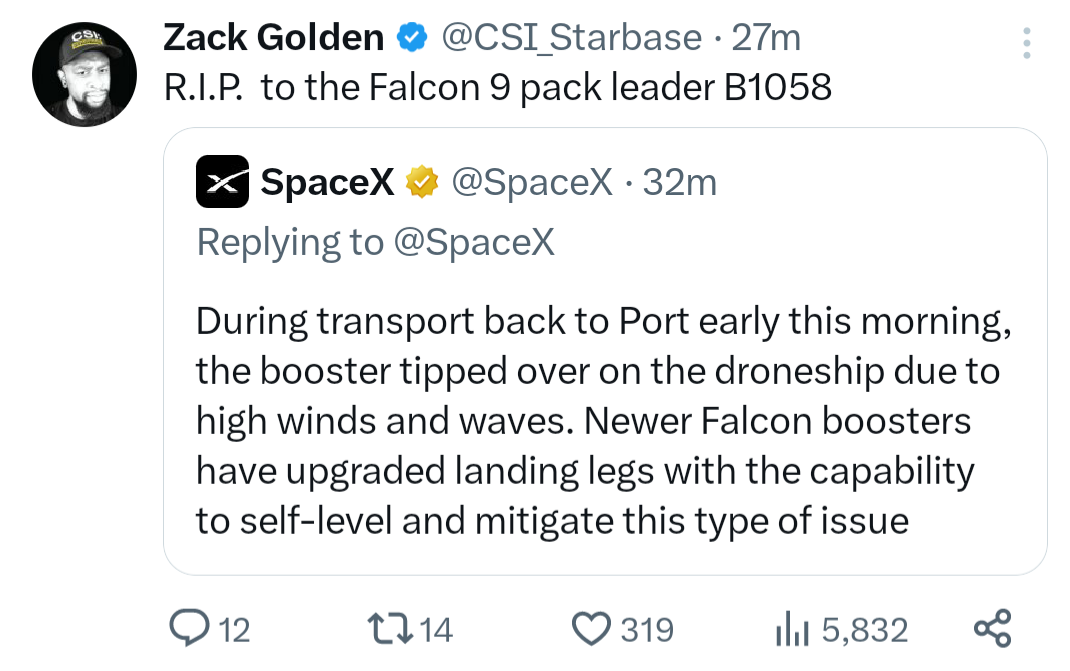Open the view analytics bar chart icon
The image size is (1070, 671).
tap(793, 628)
